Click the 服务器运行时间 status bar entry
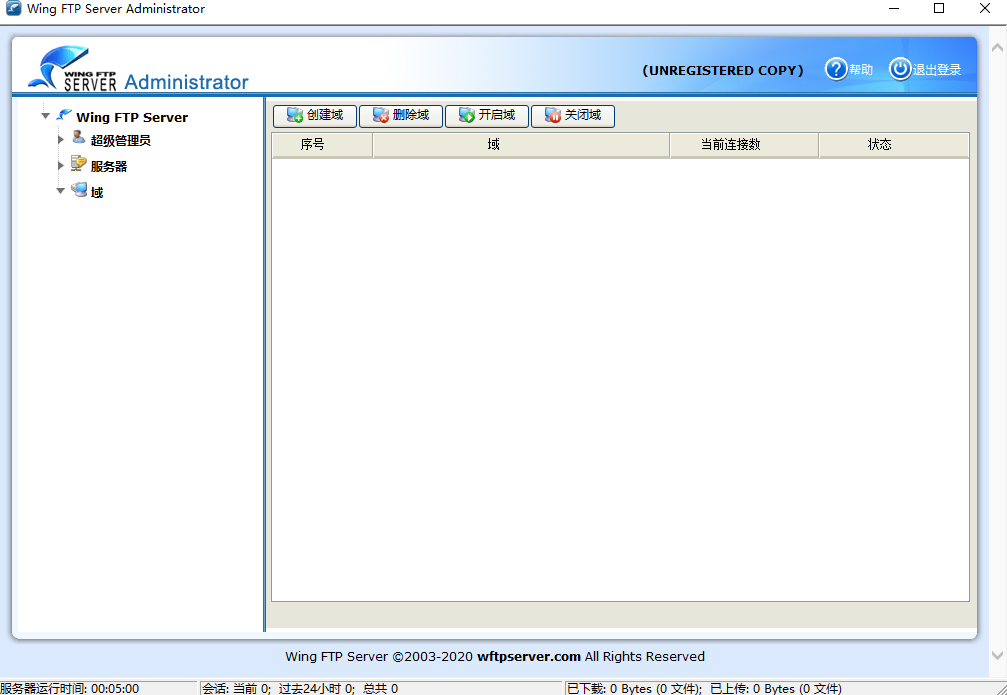 click(69, 689)
